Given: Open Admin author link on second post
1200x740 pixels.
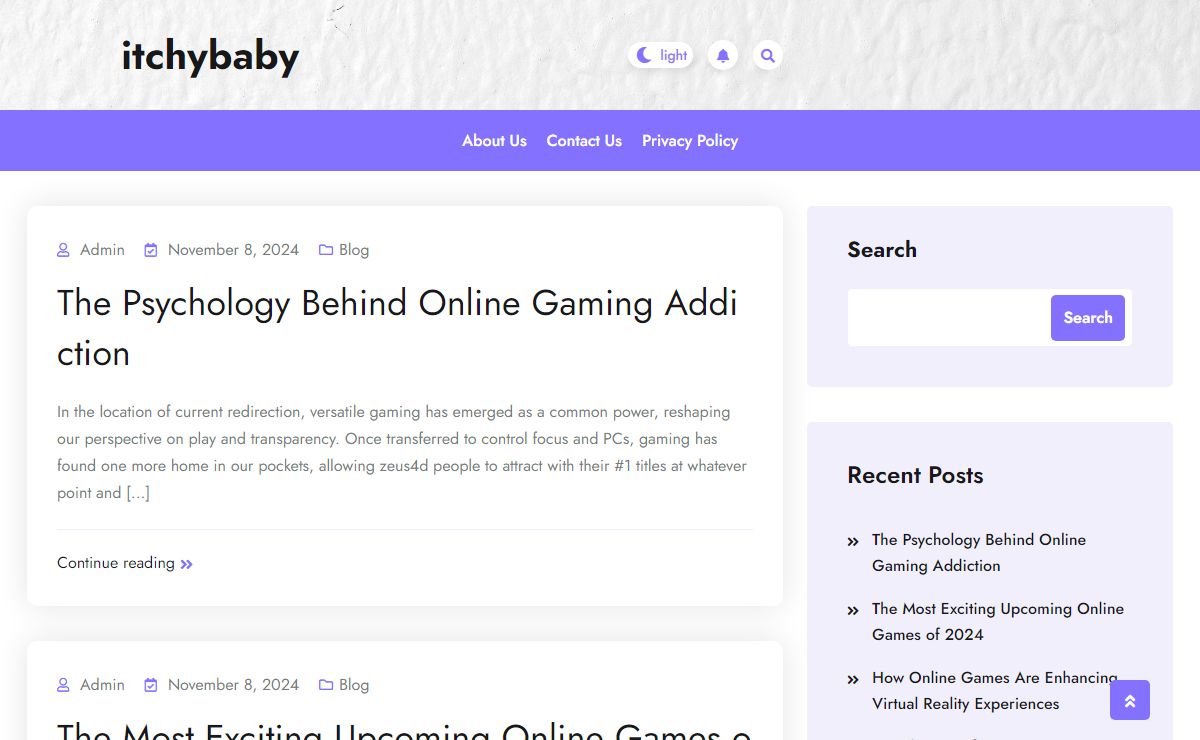Looking at the screenshot, I should click(x=102, y=685).
